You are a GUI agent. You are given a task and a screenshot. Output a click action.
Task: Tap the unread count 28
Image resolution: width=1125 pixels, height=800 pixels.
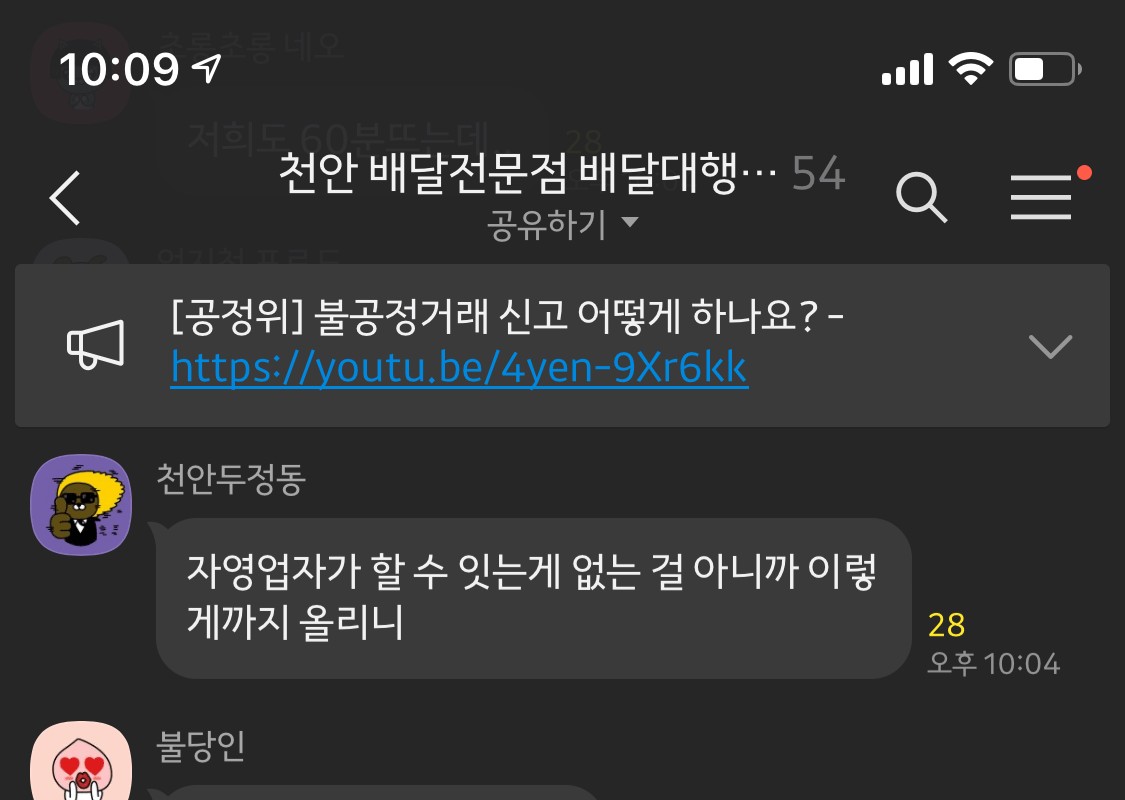946,625
